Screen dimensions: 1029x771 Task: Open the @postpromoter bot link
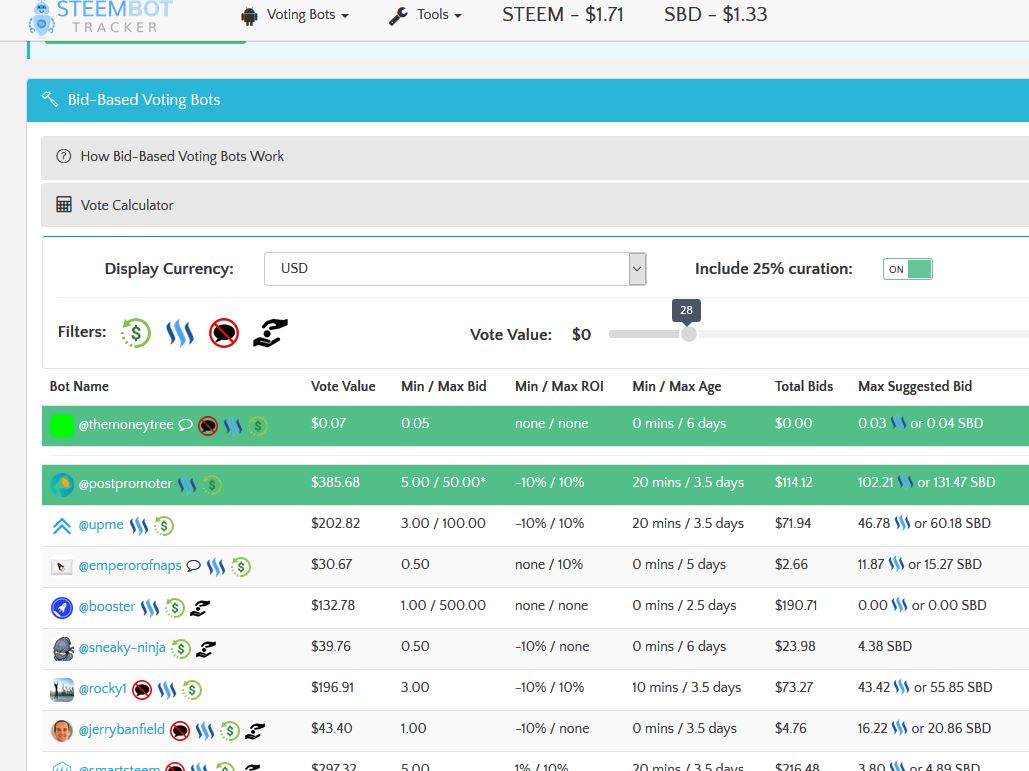pos(125,484)
